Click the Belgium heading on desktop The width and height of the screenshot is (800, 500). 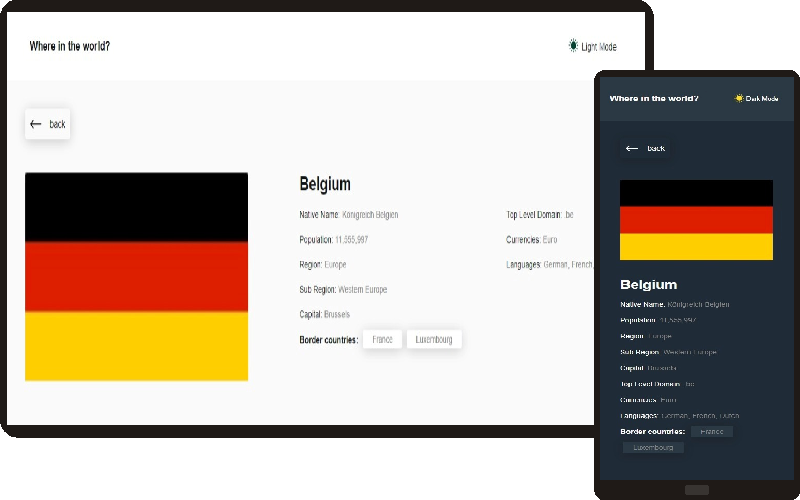tap(325, 184)
